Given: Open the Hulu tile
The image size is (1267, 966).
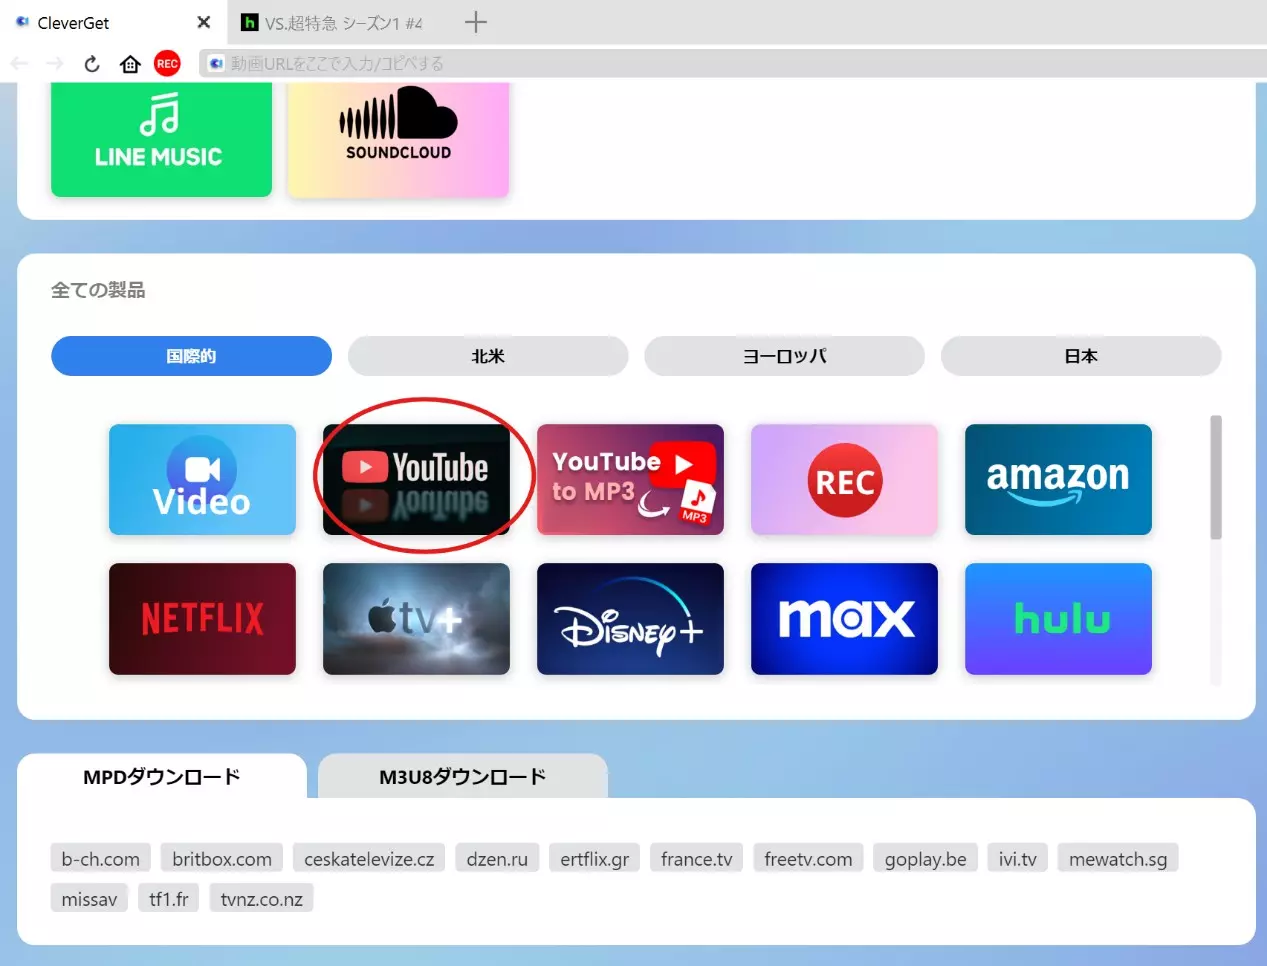Looking at the screenshot, I should (x=1058, y=619).
